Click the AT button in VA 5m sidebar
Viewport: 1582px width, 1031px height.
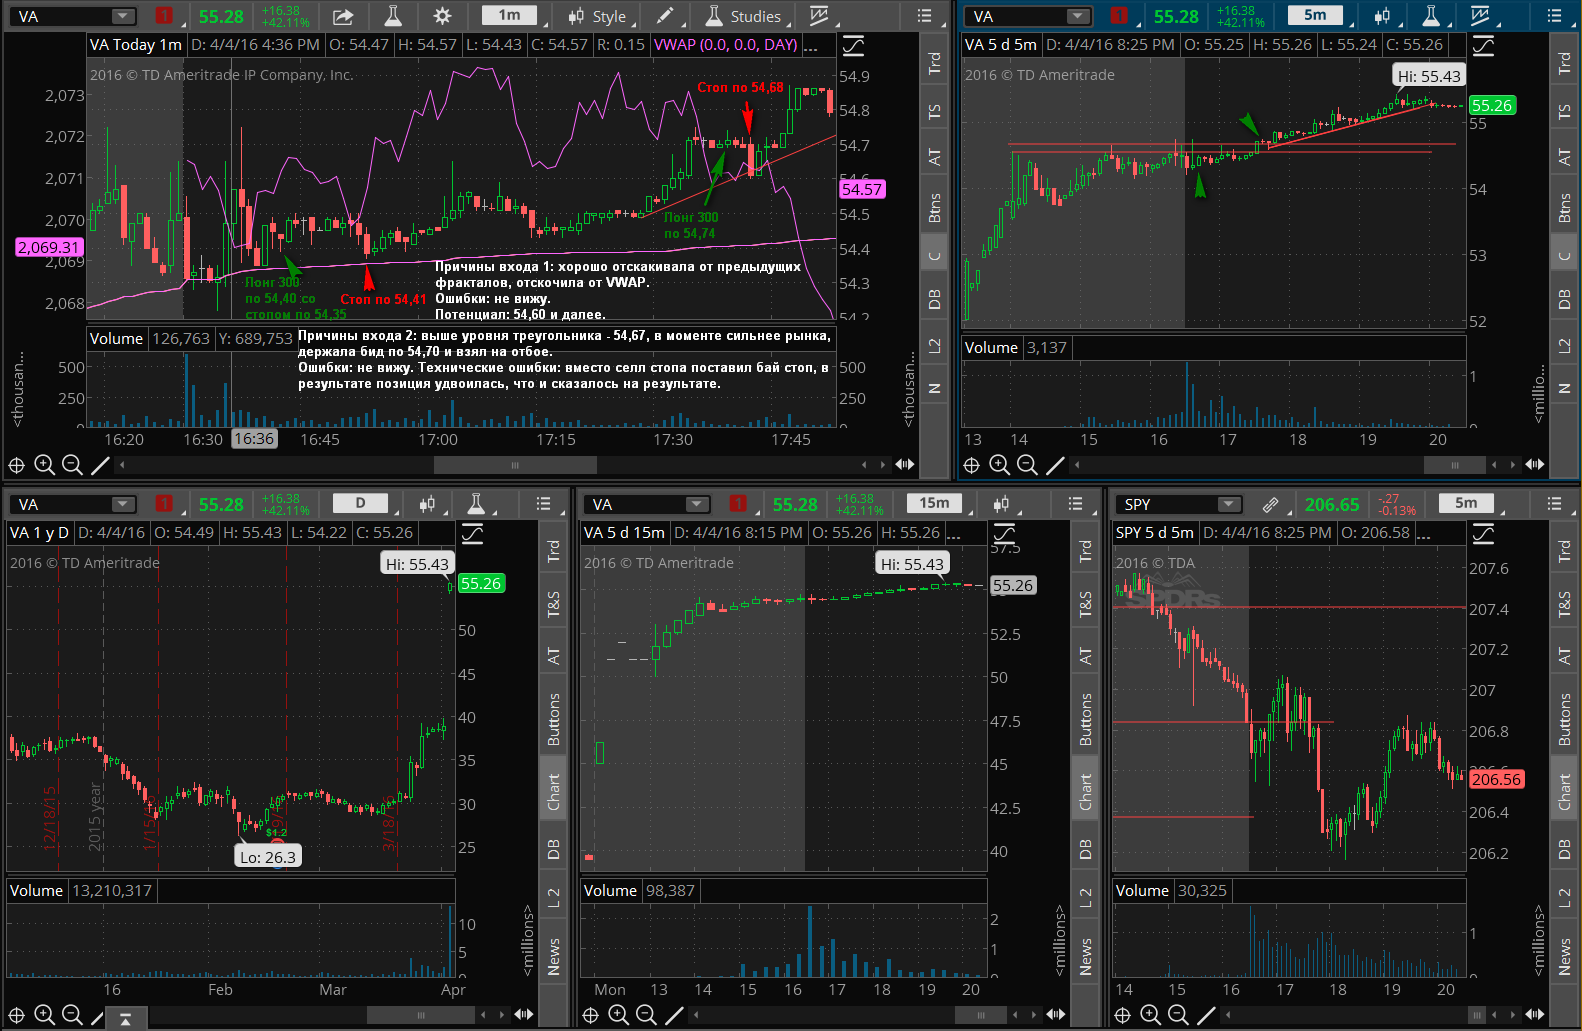click(1564, 157)
